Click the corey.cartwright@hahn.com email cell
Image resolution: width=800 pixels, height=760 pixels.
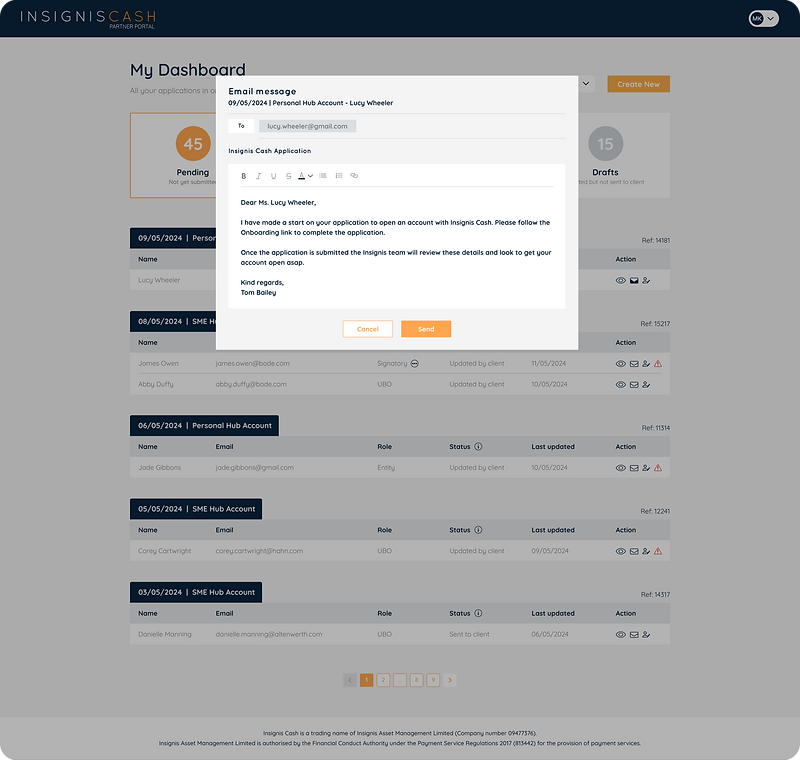pyautogui.click(x=259, y=551)
